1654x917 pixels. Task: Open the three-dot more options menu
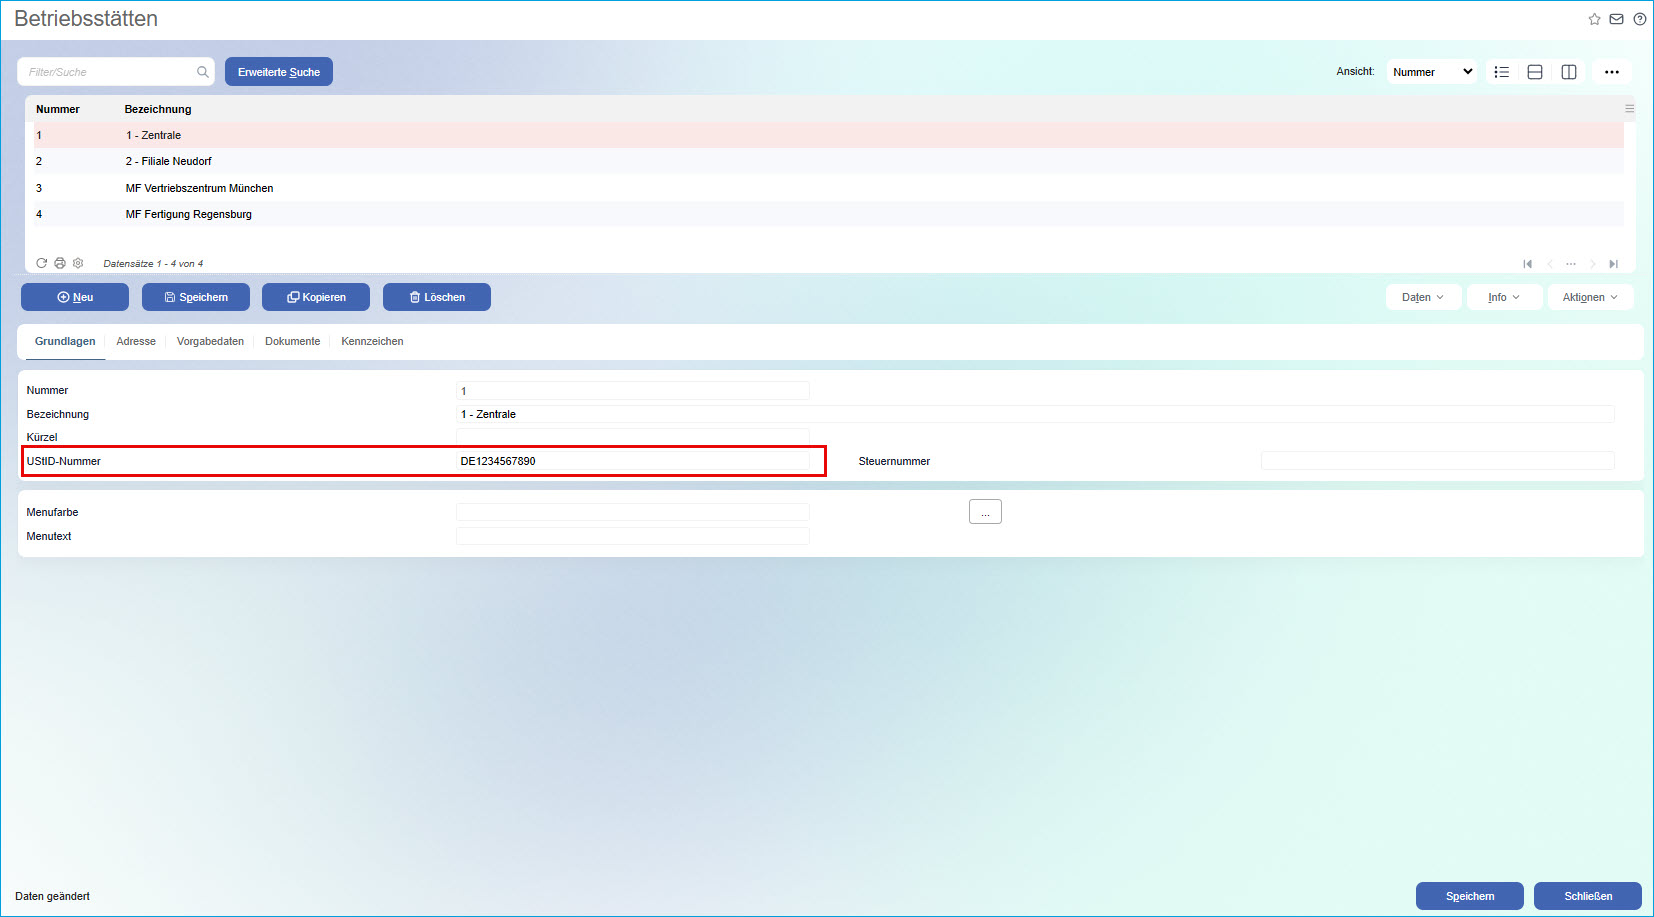pyautogui.click(x=1612, y=72)
